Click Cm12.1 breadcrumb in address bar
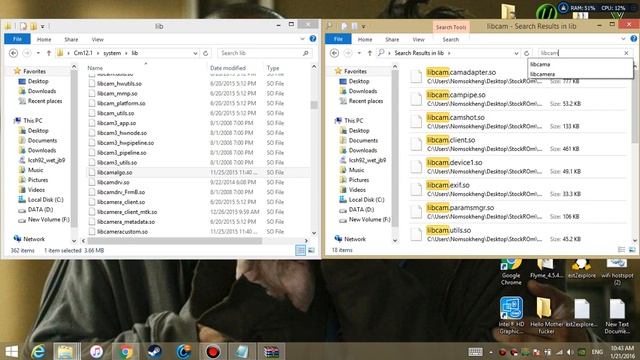Image resolution: width=640 pixels, height=360 pixels. coord(83,53)
